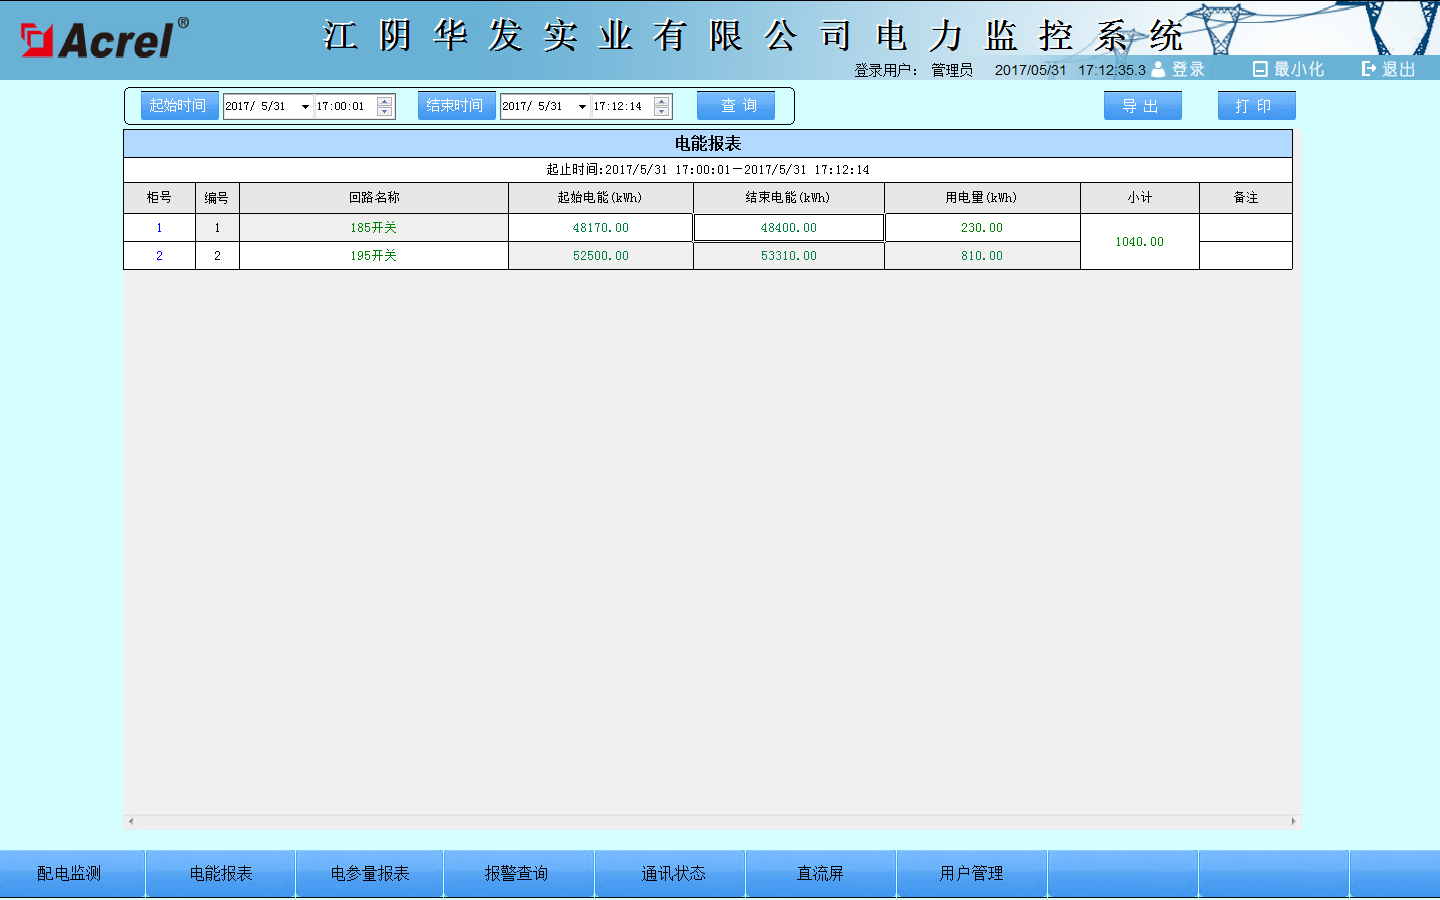
Task: Click the 回路名称 column header
Action: (374, 198)
